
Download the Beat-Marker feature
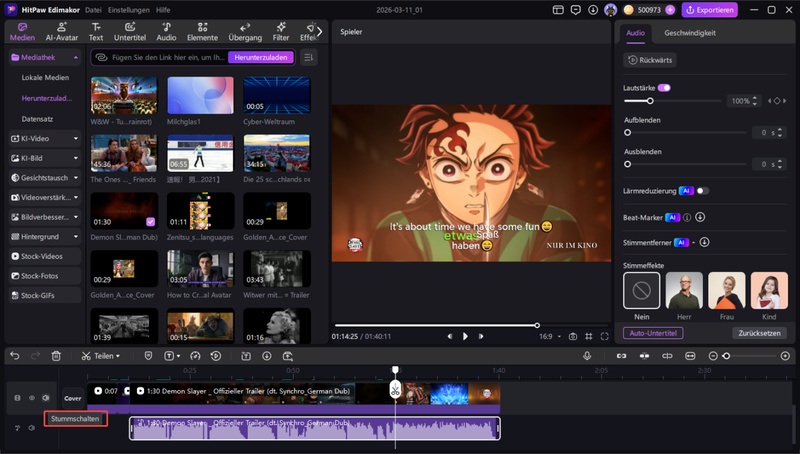click(x=700, y=217)
